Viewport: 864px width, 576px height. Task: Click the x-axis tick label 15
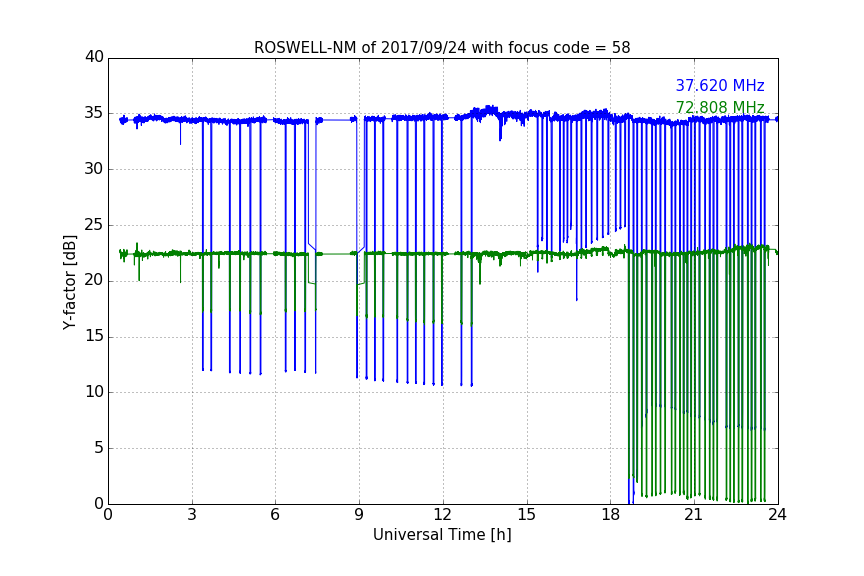[x=526, y=515]
